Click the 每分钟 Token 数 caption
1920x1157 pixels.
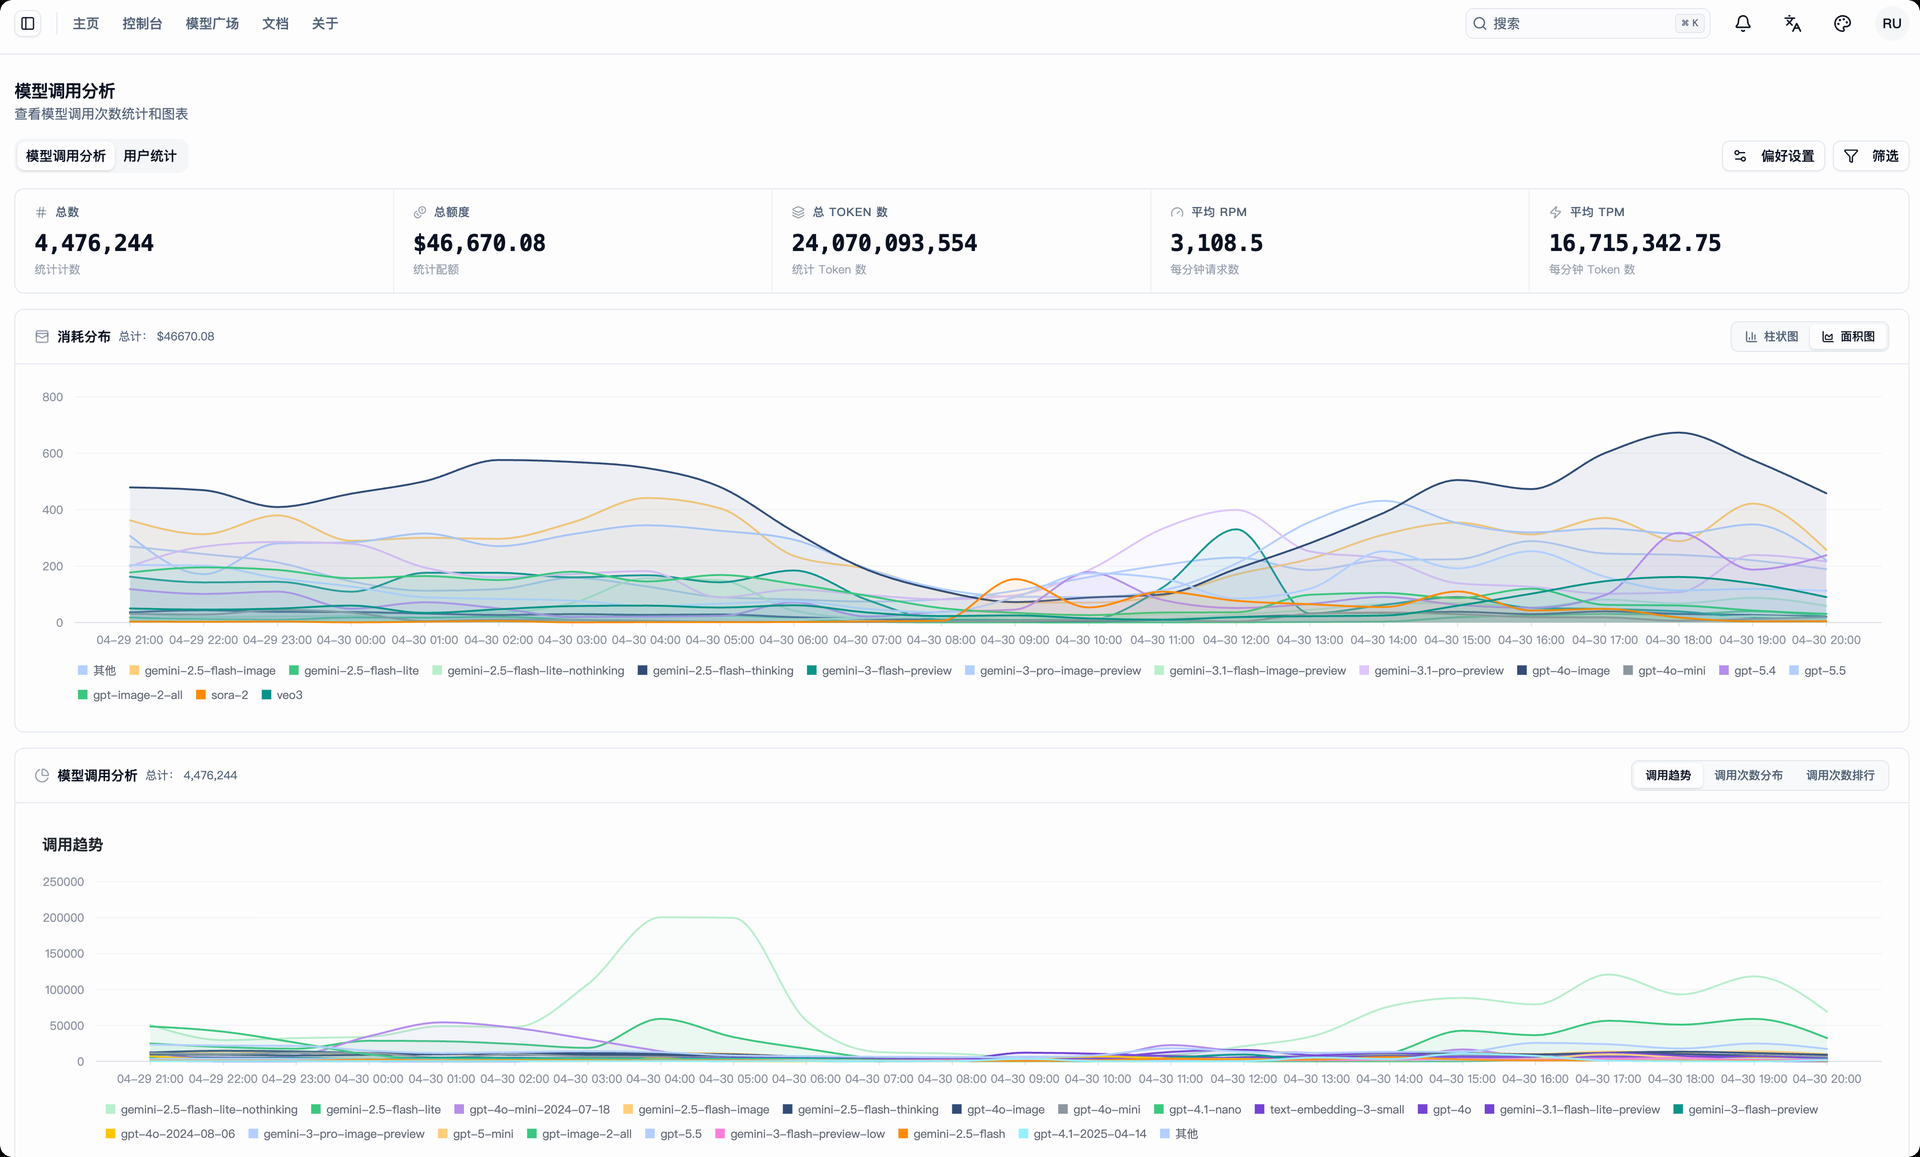point(1592,270)
